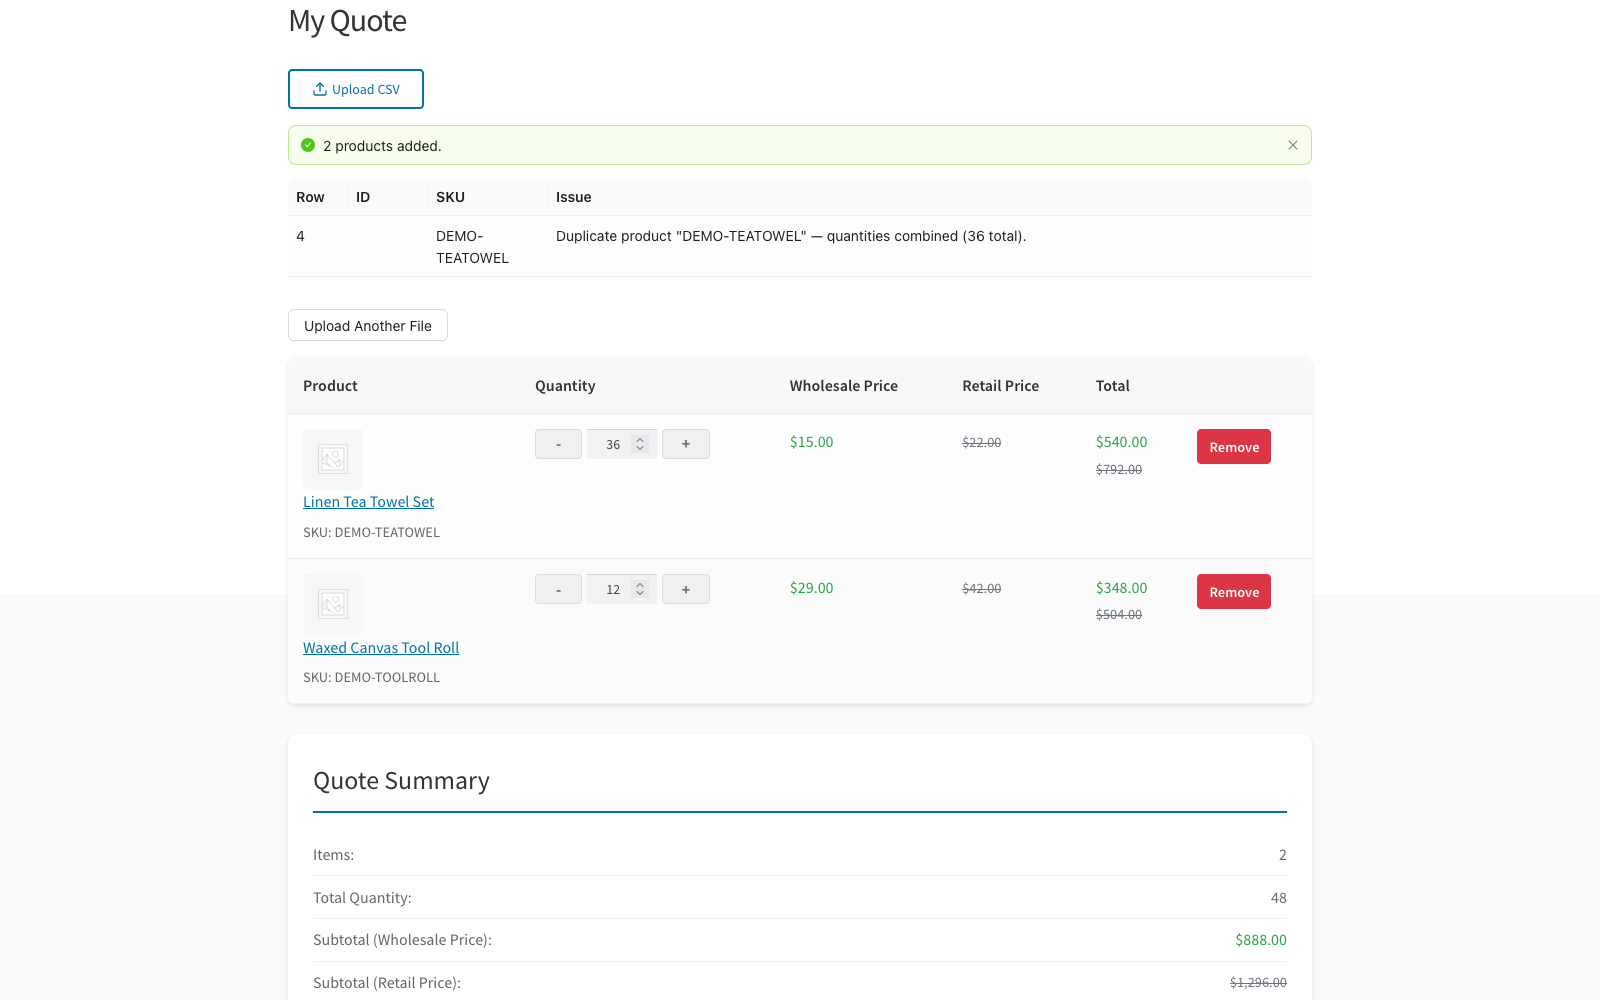The width and height of the screenshot is (1600, 1000).
Task: Click Waxed Canvas Tool Roll thumbnail image
Action: click(333, 604)
